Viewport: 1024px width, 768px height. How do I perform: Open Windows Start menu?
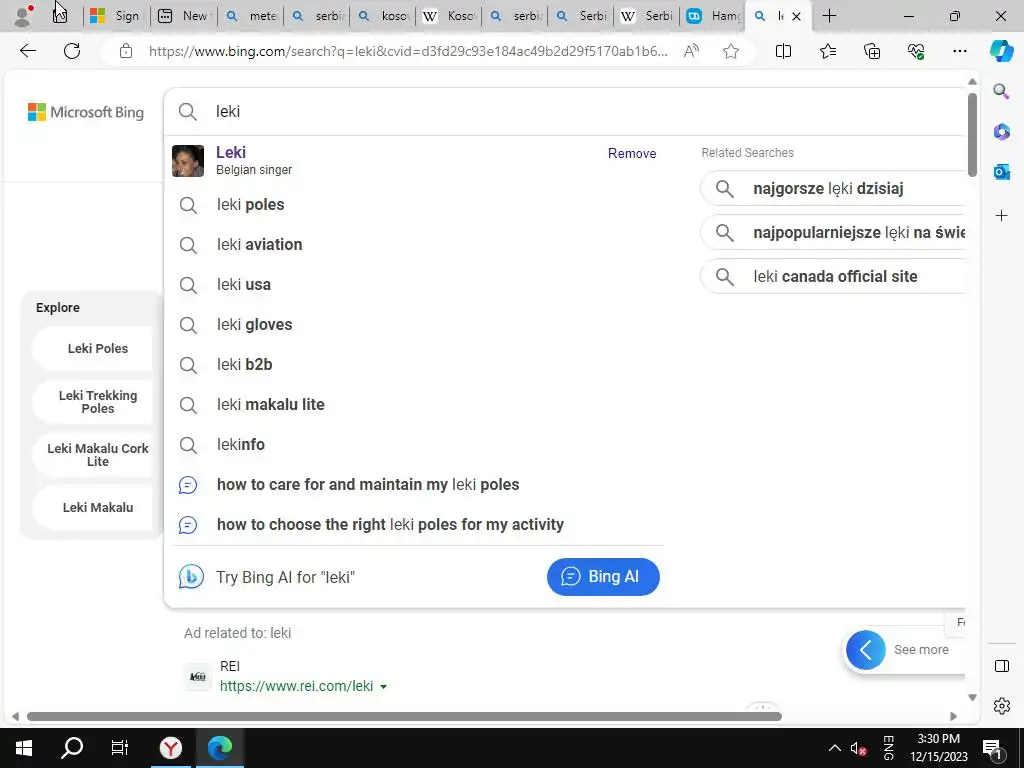point(24,748)
